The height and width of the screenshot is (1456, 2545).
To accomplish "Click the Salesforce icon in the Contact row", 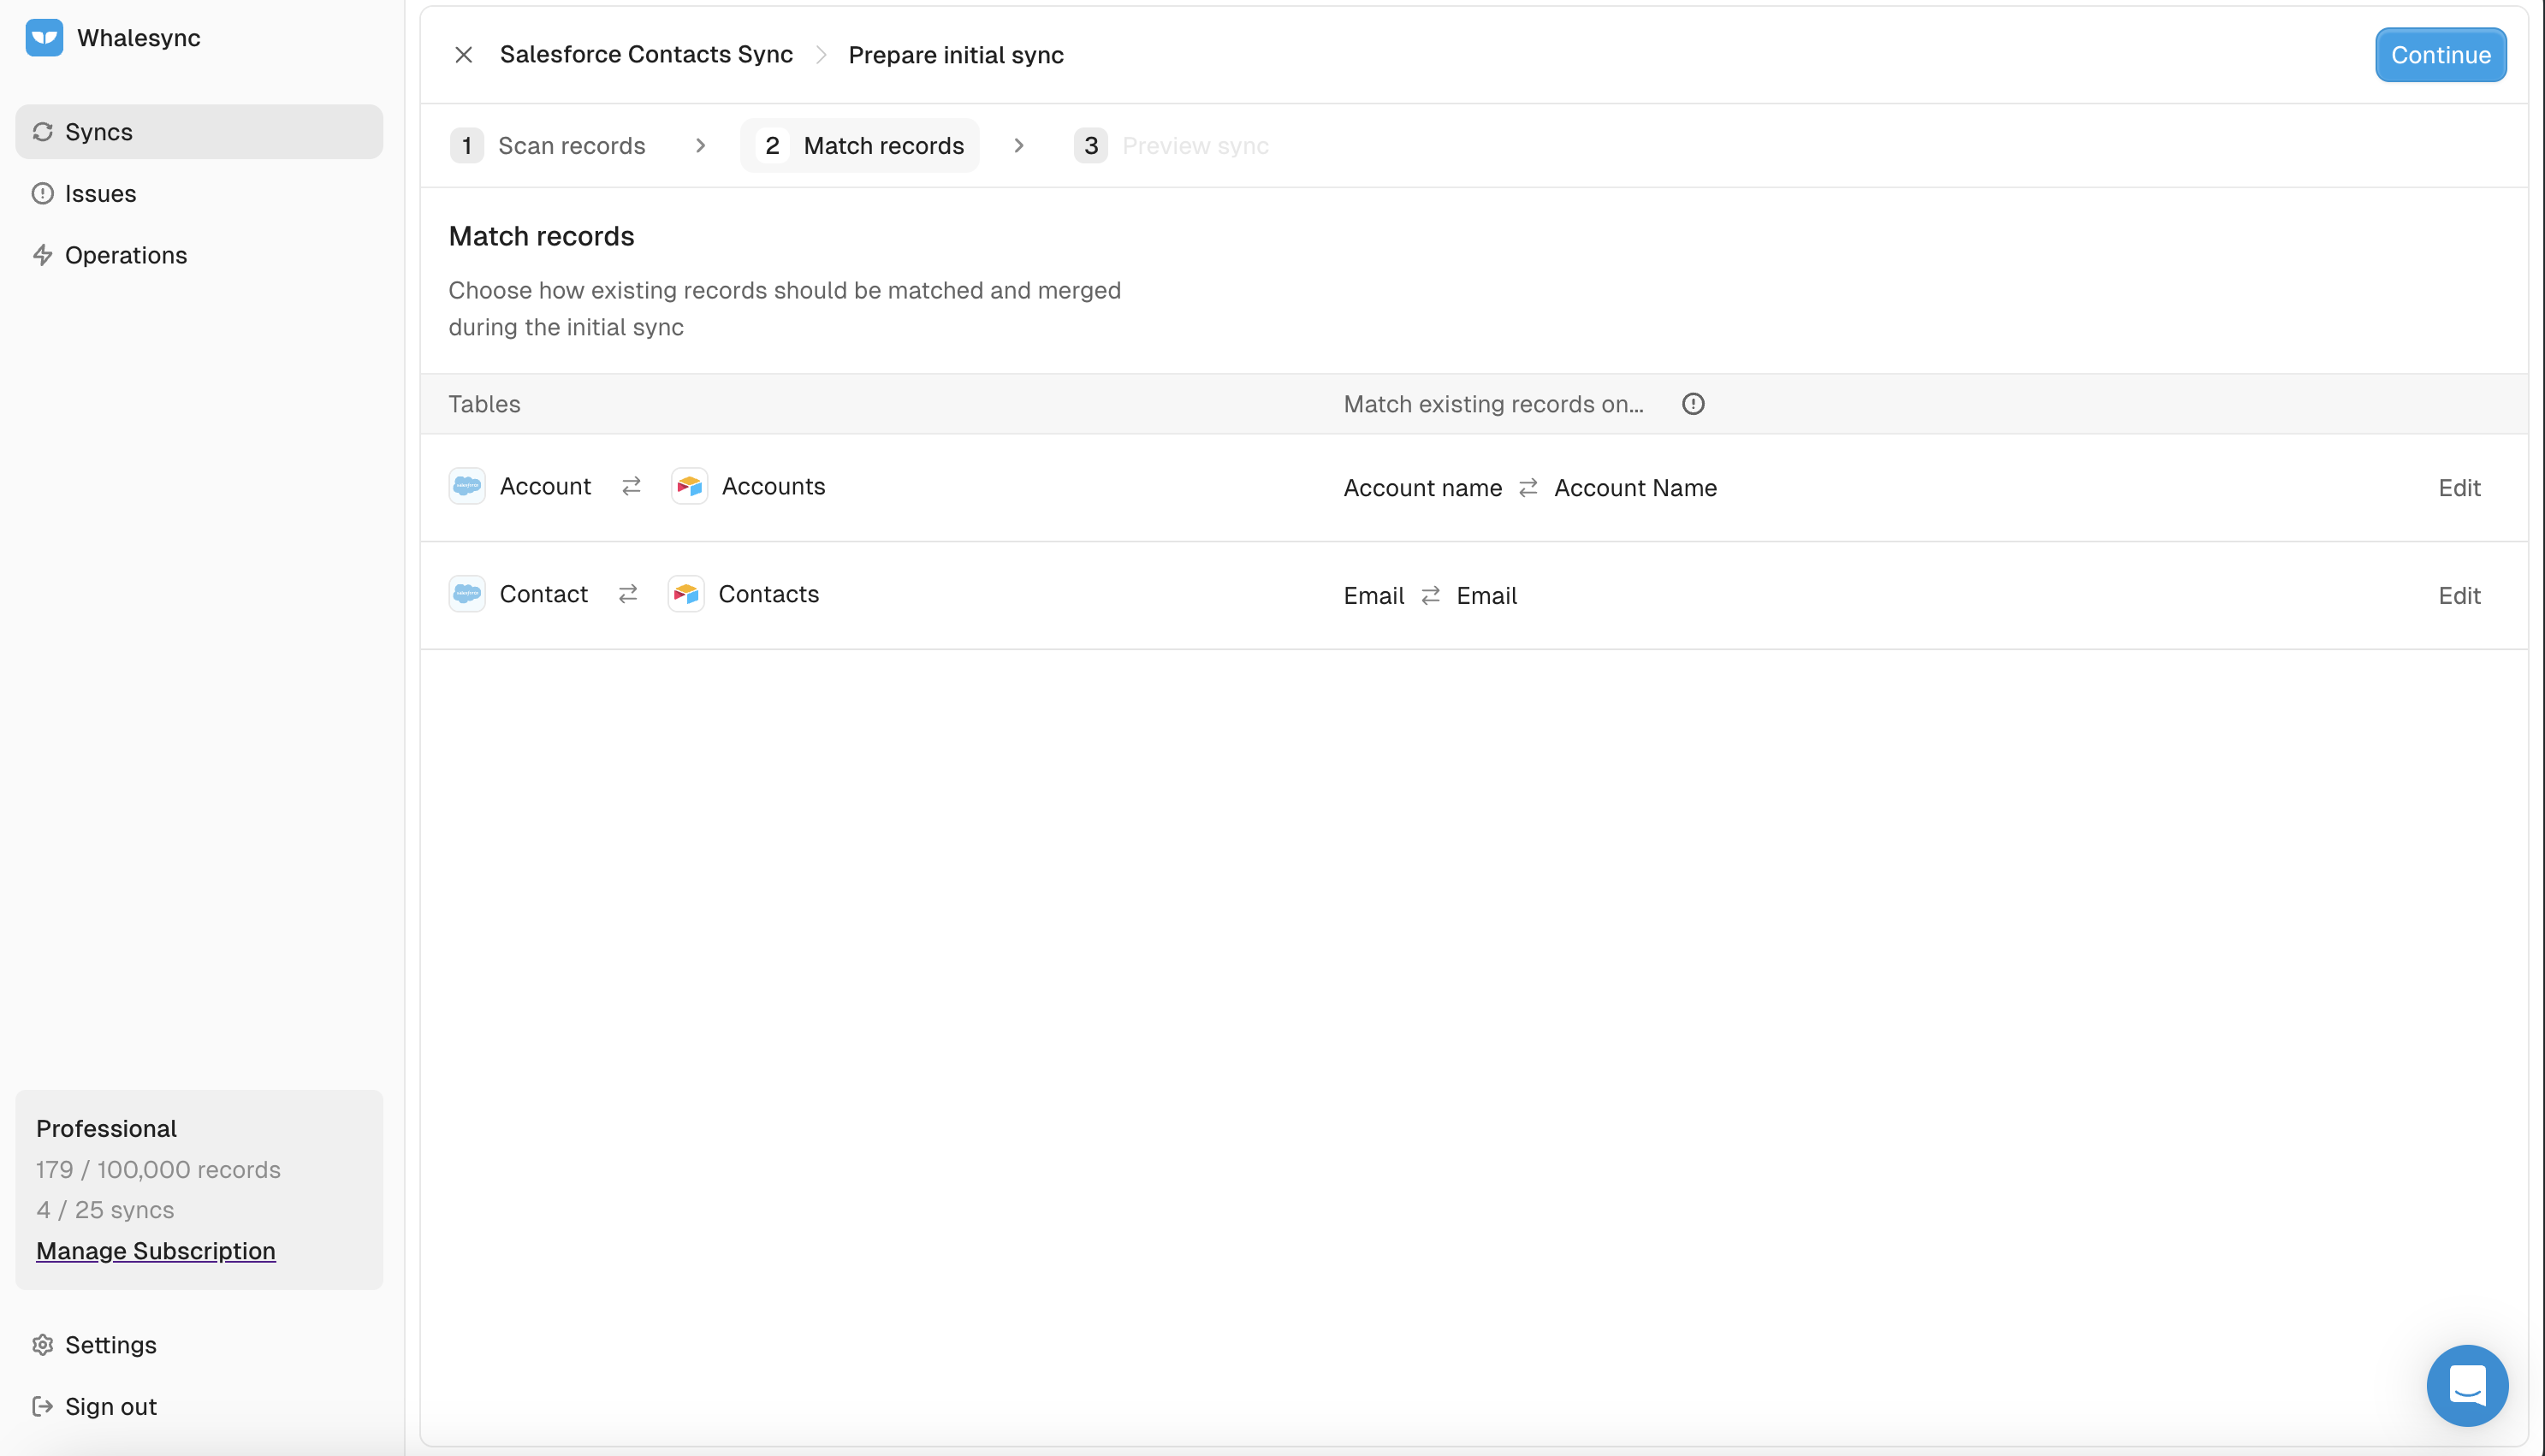I will tap(467, 594).
